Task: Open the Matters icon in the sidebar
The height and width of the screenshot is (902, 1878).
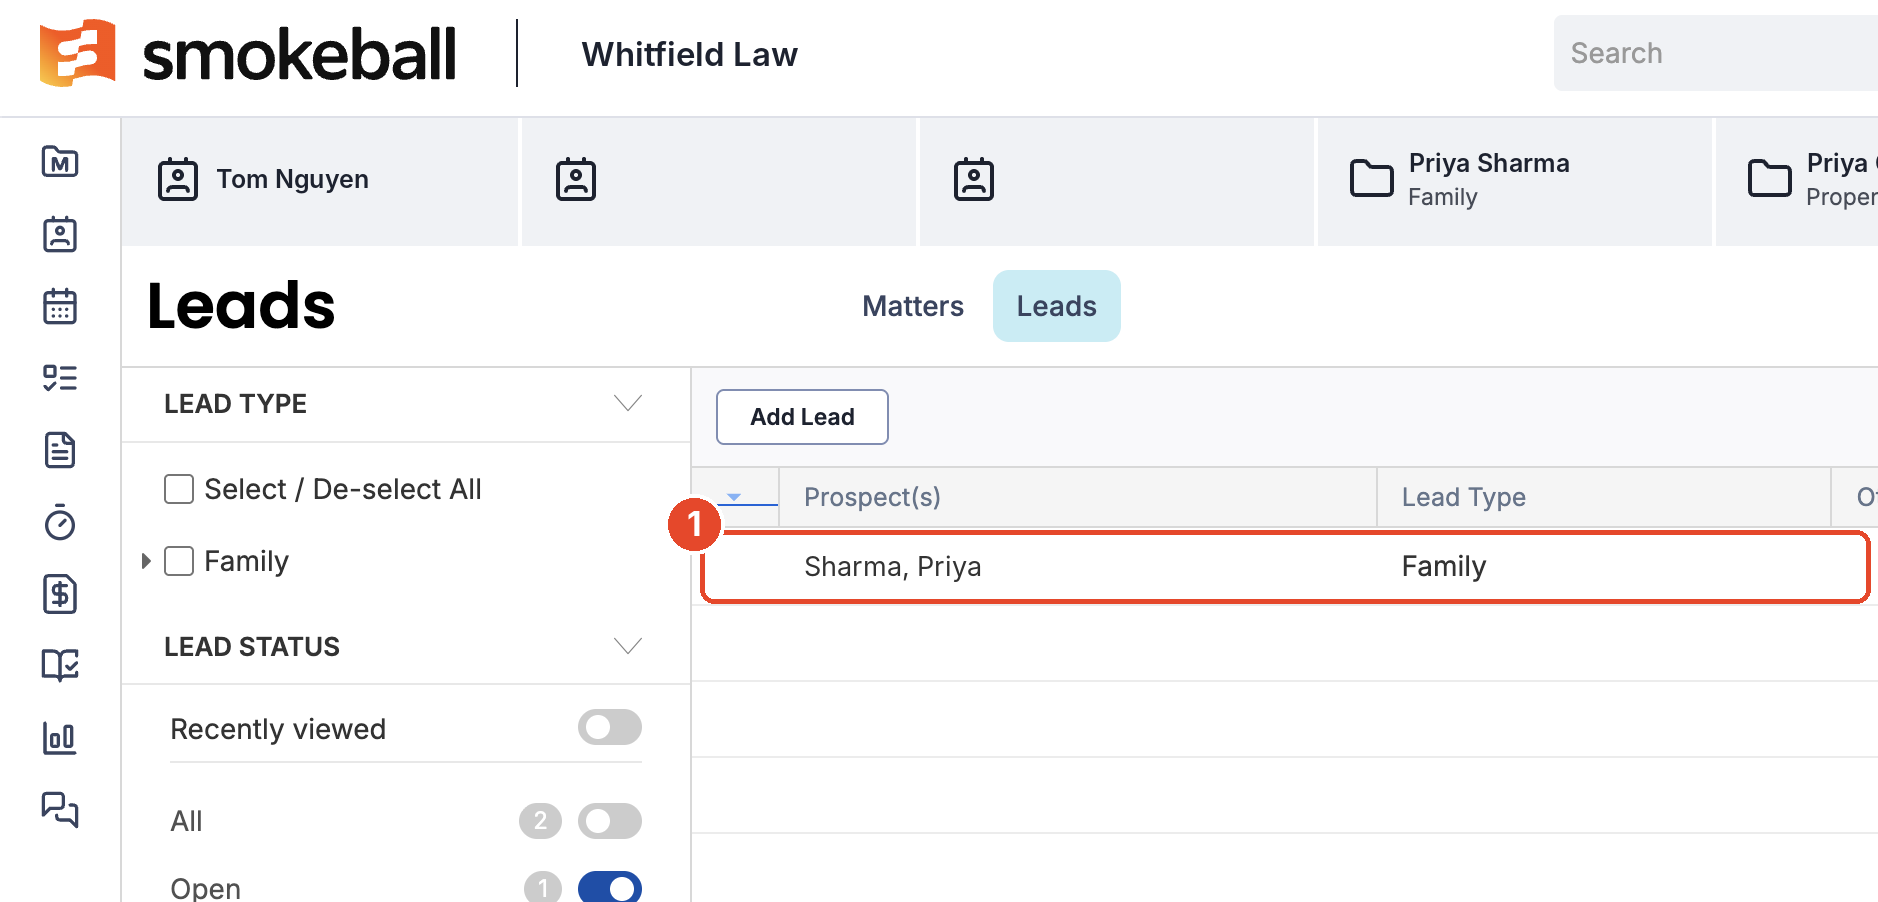Action: coord(60,161)
